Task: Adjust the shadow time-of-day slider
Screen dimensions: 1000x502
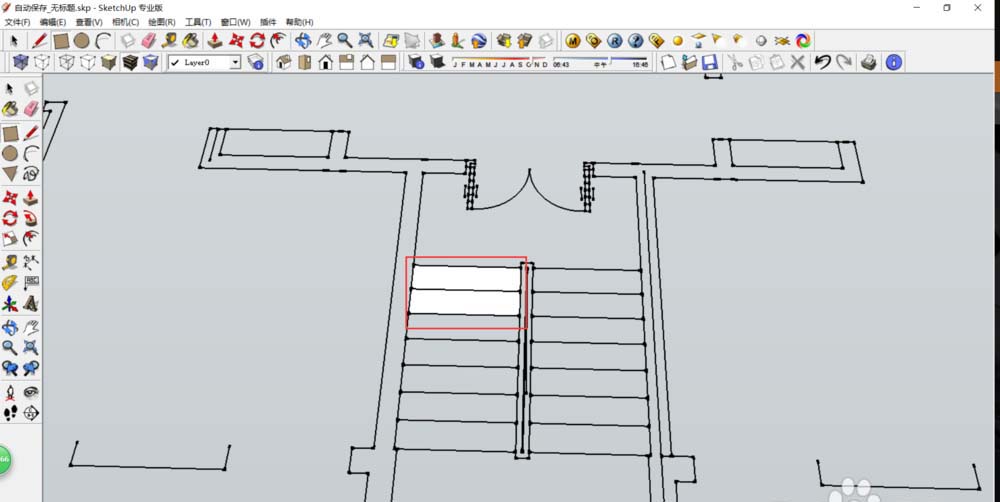Action: coord(600,62)
